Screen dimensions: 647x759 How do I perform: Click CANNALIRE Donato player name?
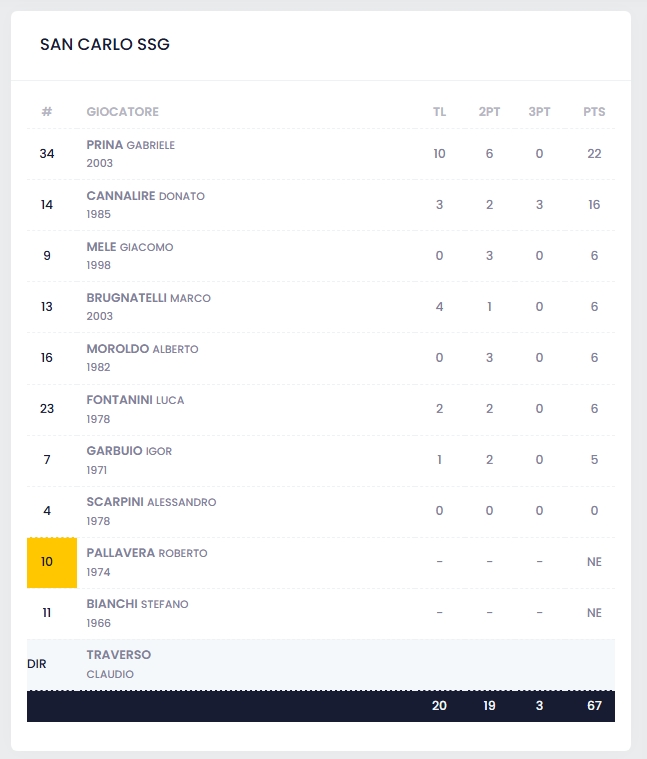[x=145, y=196]
